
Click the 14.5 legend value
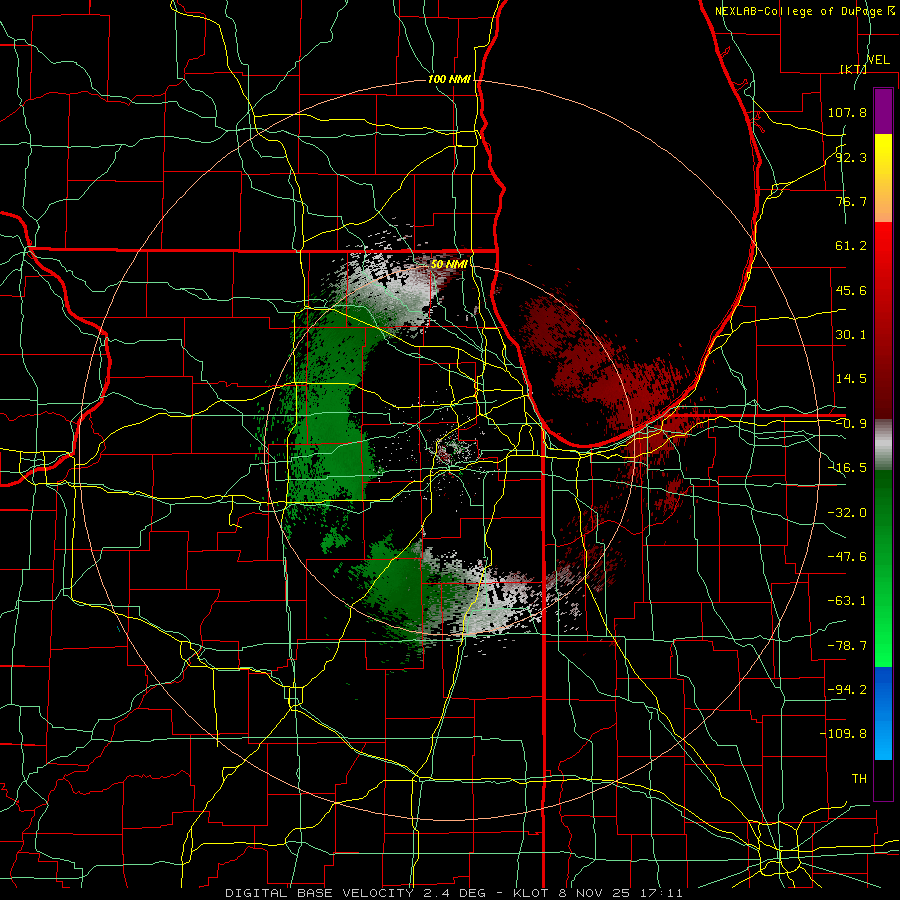851,379
